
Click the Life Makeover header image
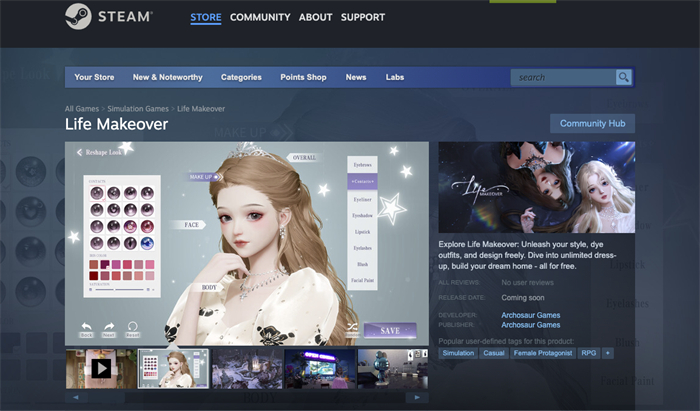tap(537, 187)
